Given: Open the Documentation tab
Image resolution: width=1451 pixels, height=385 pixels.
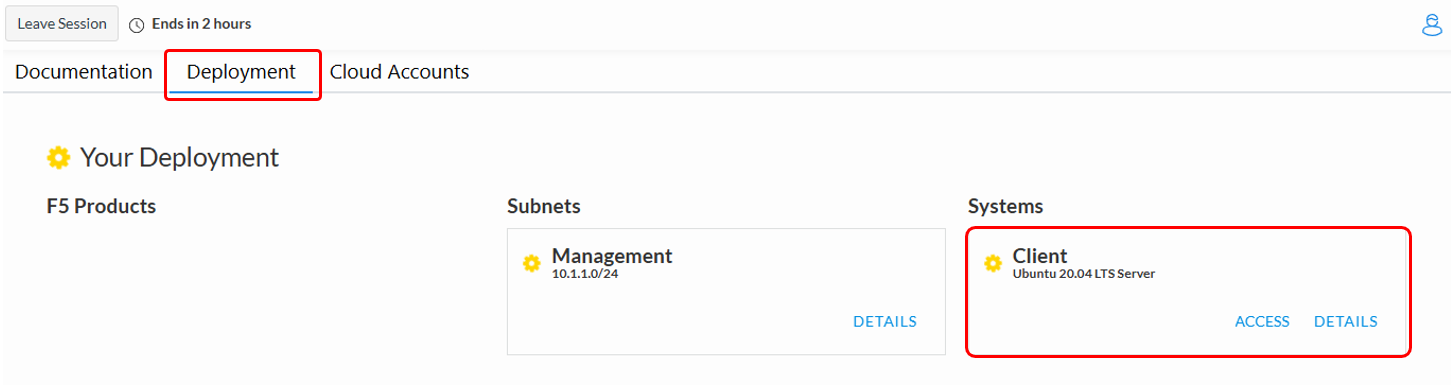Looking at the screenshot, I should (x=84, y=72).
